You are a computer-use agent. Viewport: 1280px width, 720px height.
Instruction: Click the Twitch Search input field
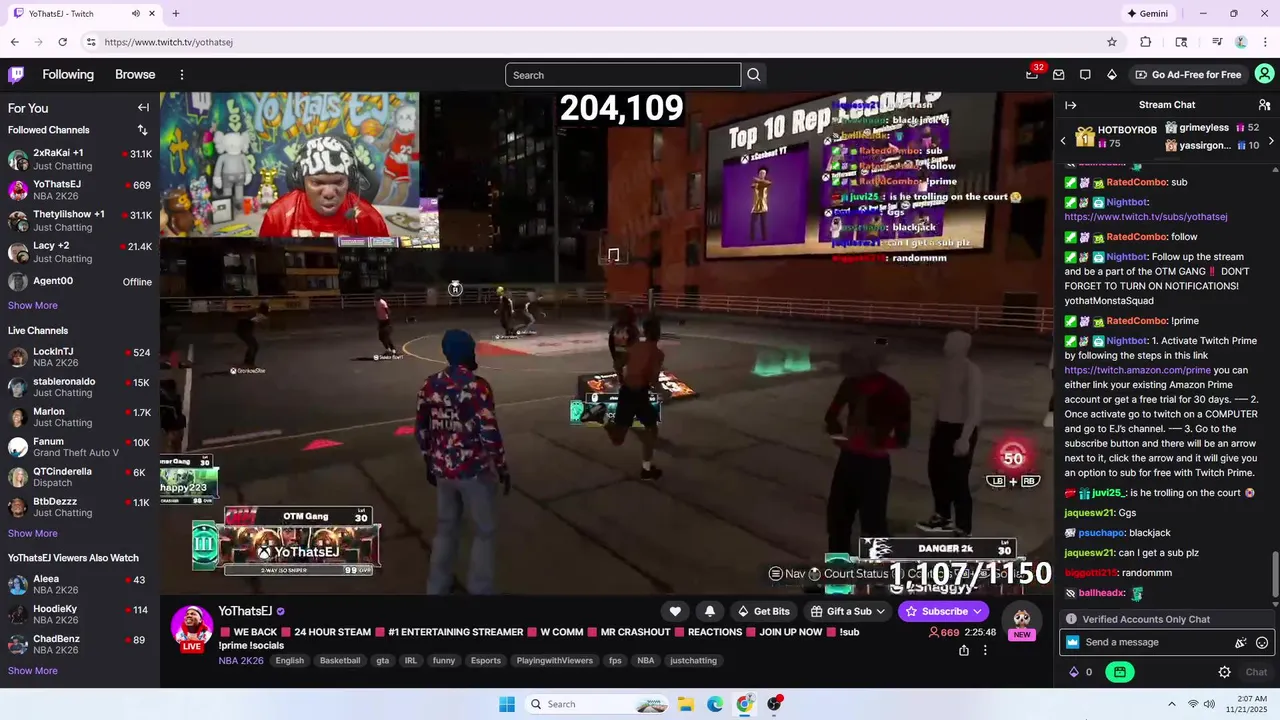coord(623,75)
